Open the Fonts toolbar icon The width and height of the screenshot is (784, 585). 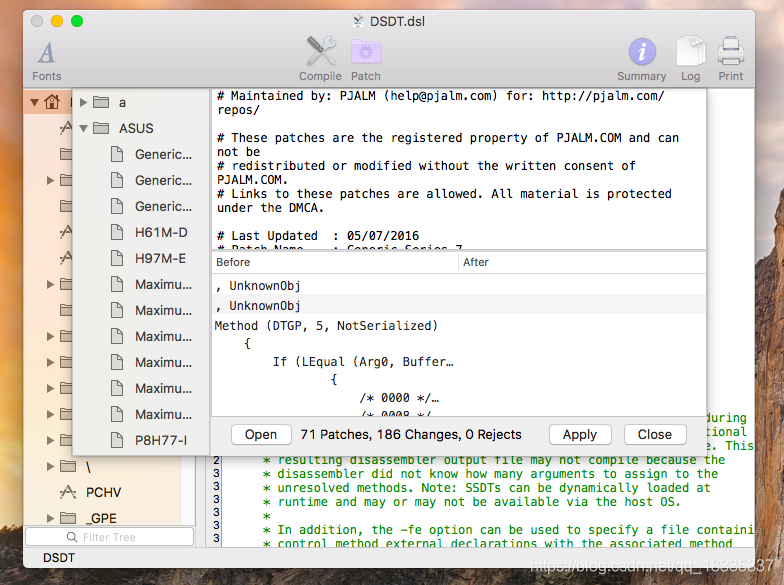point(46,52)
